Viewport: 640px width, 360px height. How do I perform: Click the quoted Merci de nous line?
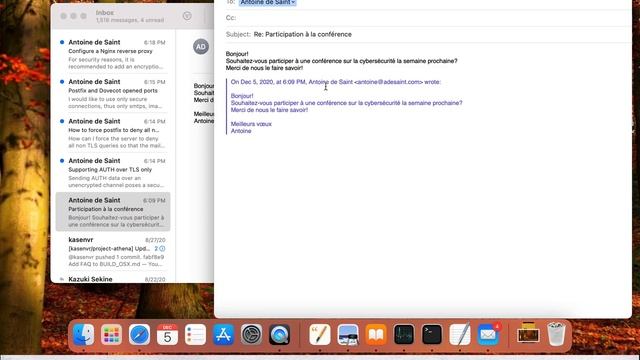point(269,110)
